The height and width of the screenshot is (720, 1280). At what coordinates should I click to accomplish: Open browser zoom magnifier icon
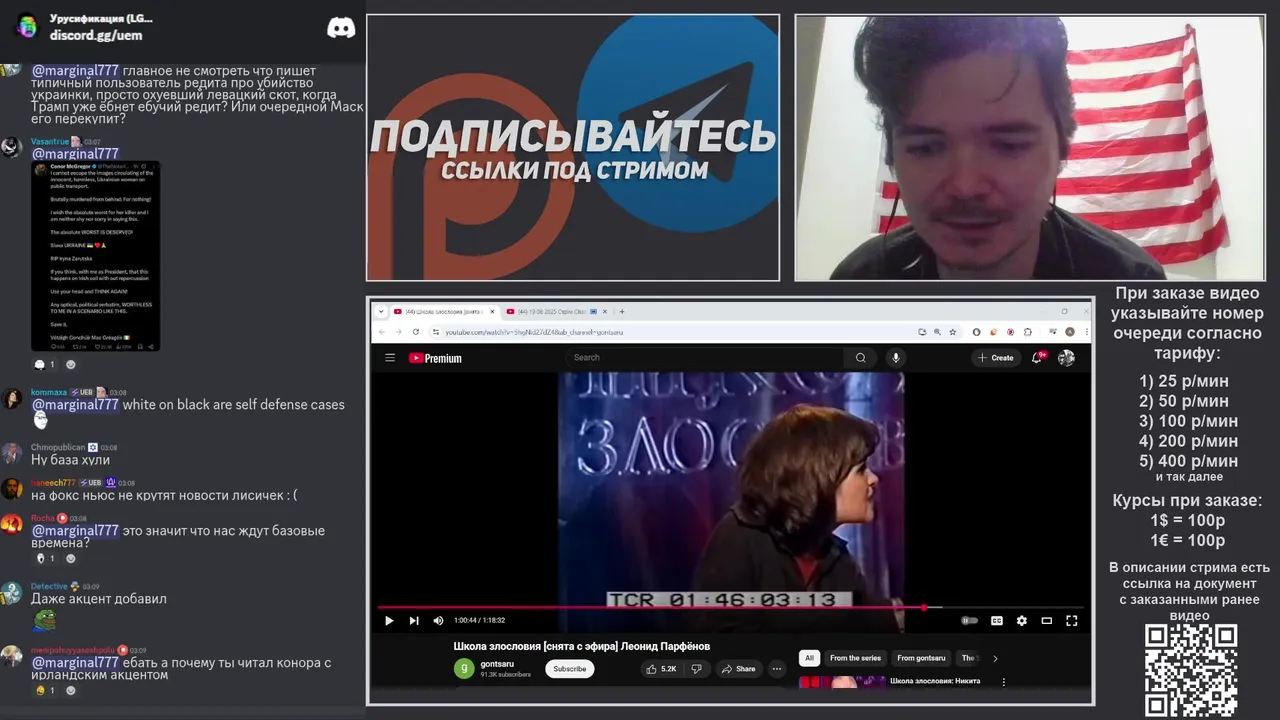[x=937, y=332]
